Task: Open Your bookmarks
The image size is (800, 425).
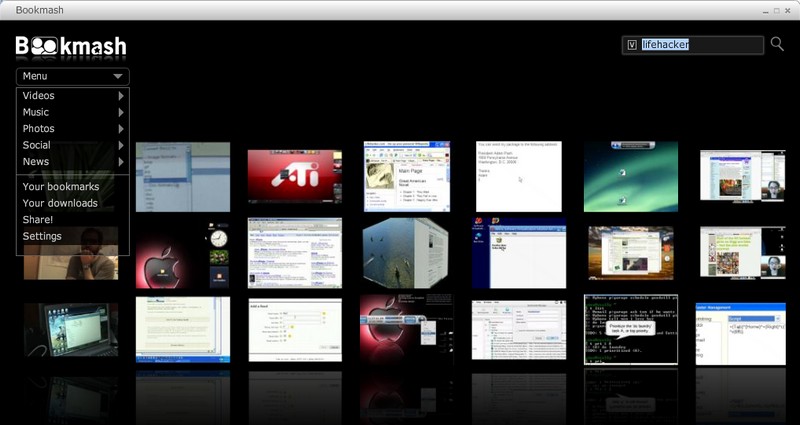Action: pos(61,186)
